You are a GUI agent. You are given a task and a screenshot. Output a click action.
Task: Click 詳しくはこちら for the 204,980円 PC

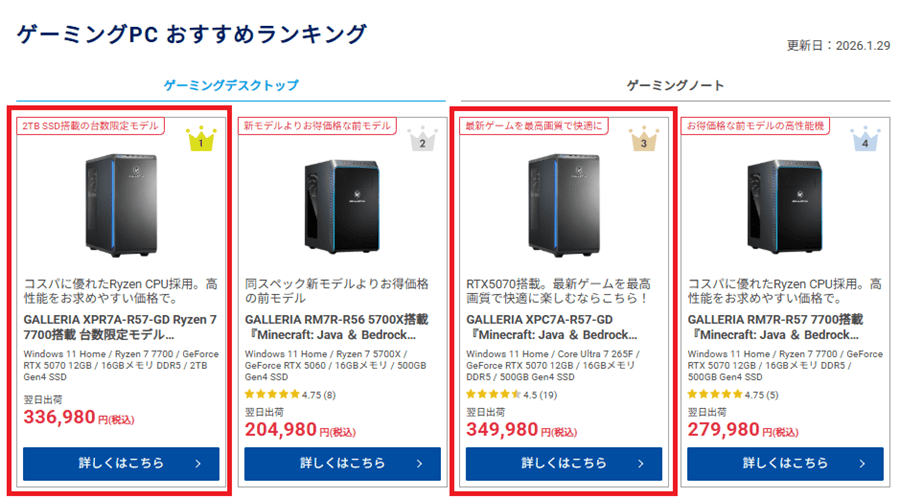pyautogui.click(x=341, y=463)
